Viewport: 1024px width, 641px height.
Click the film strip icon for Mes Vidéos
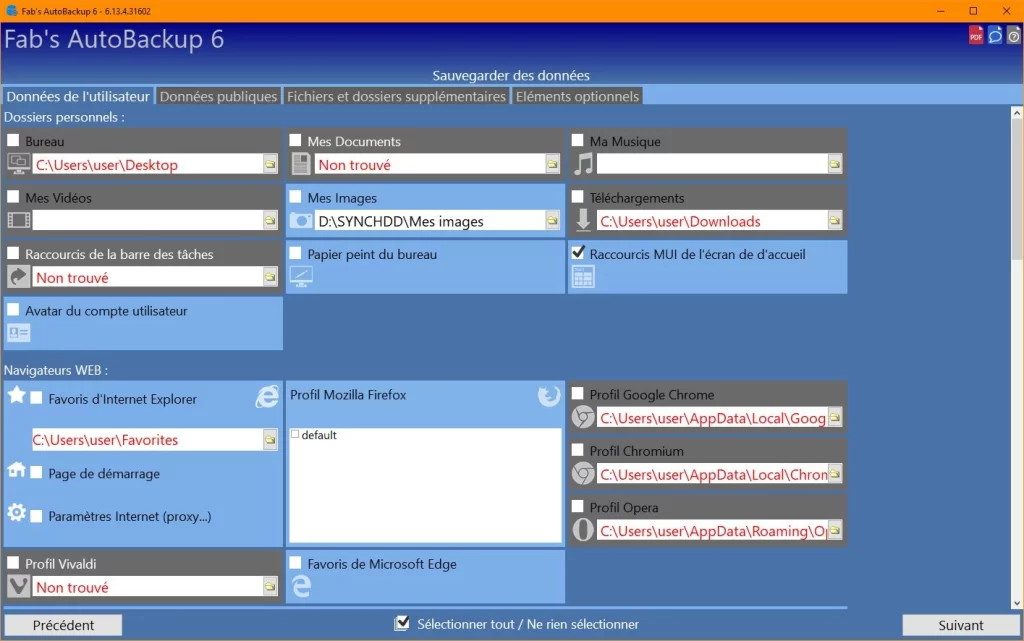click(19, 220)
